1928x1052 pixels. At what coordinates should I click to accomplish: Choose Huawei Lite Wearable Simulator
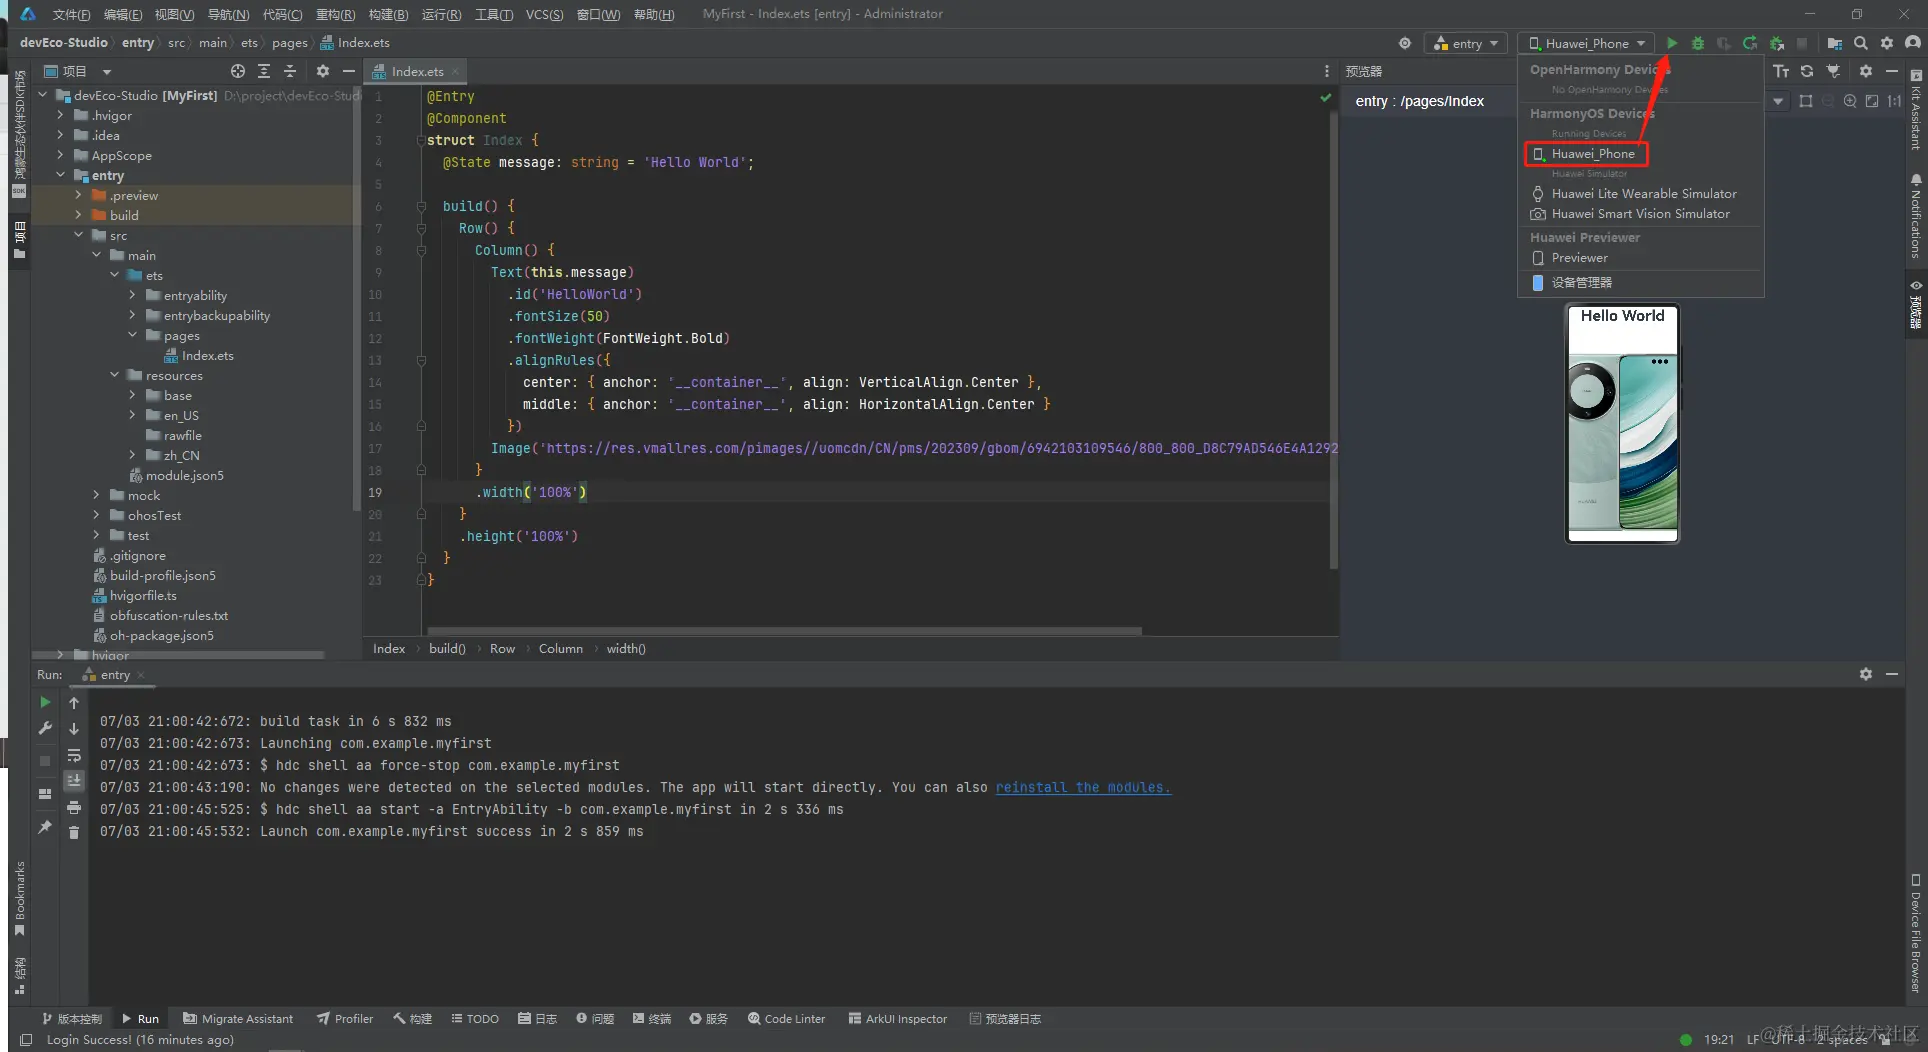pyautogui.click(x=1640, y=194)
